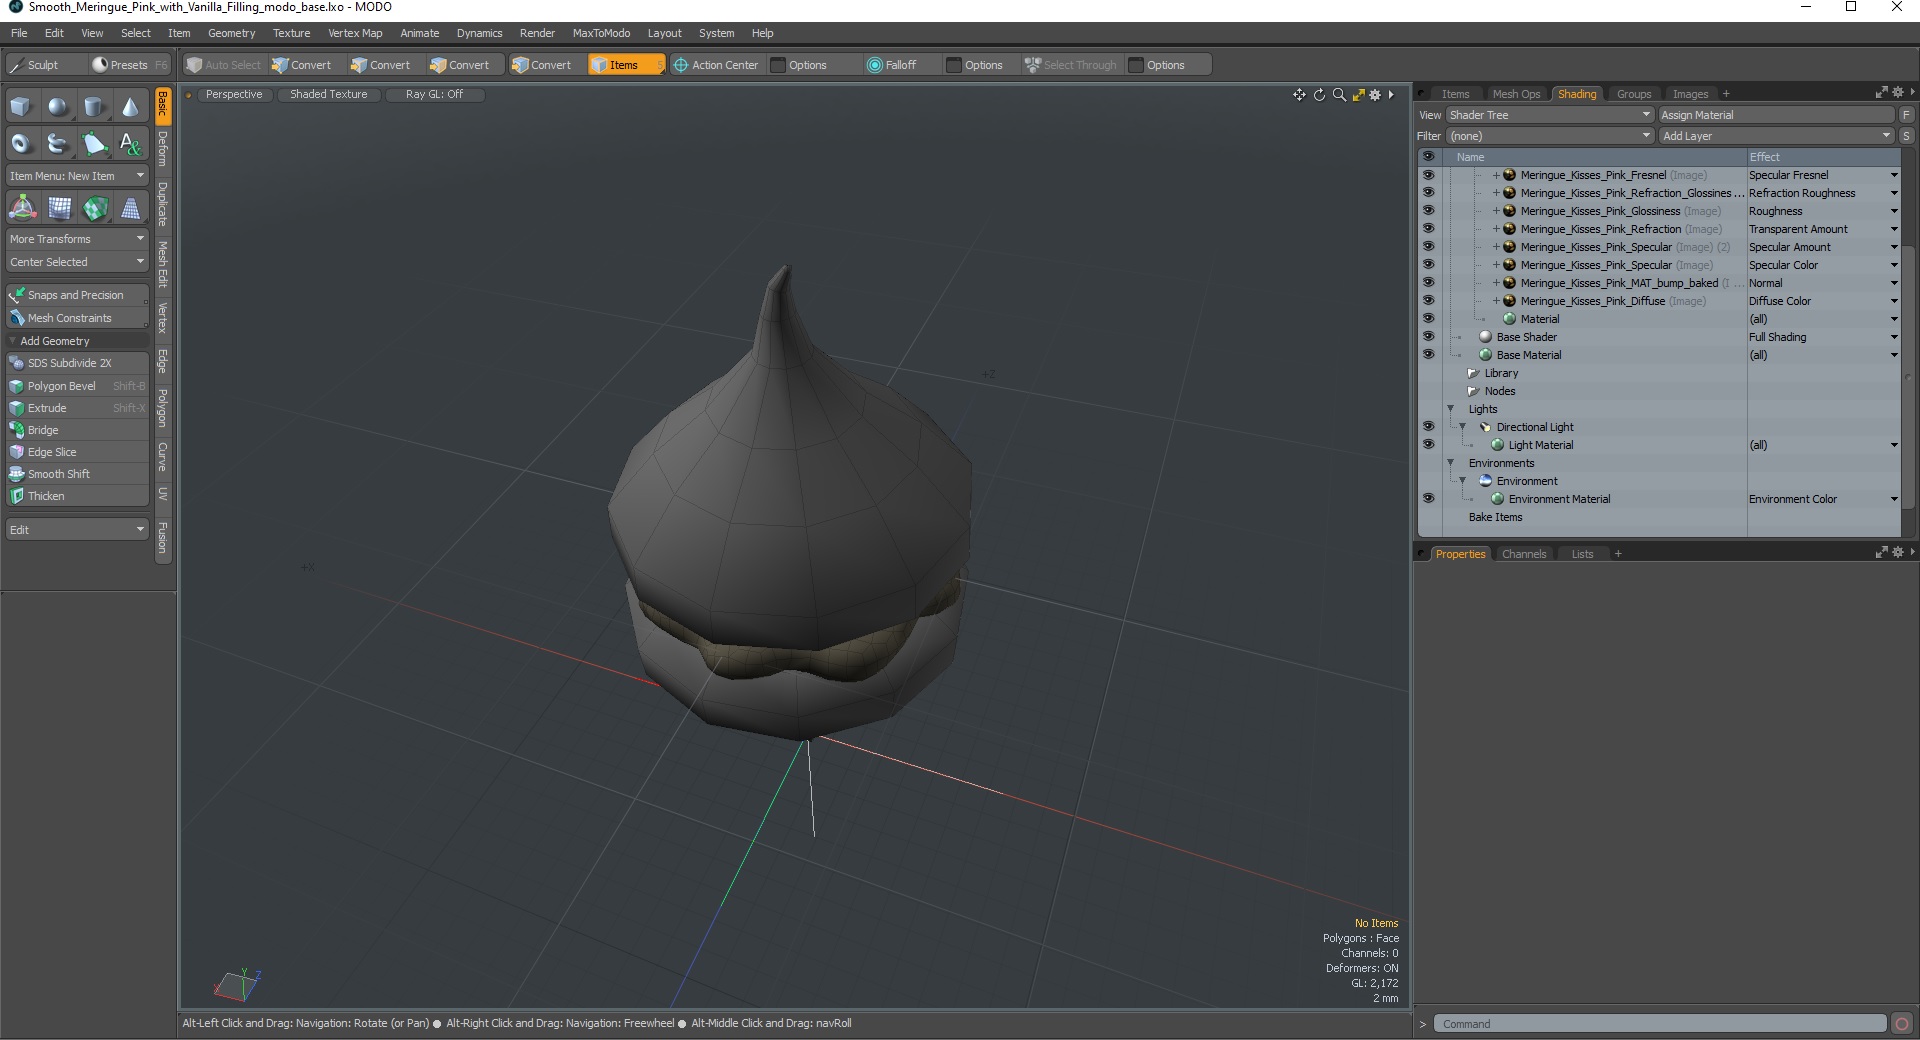Select the Solid Sketch tool
Screen dimensions: 1920x1040
(x=58, y=144)
